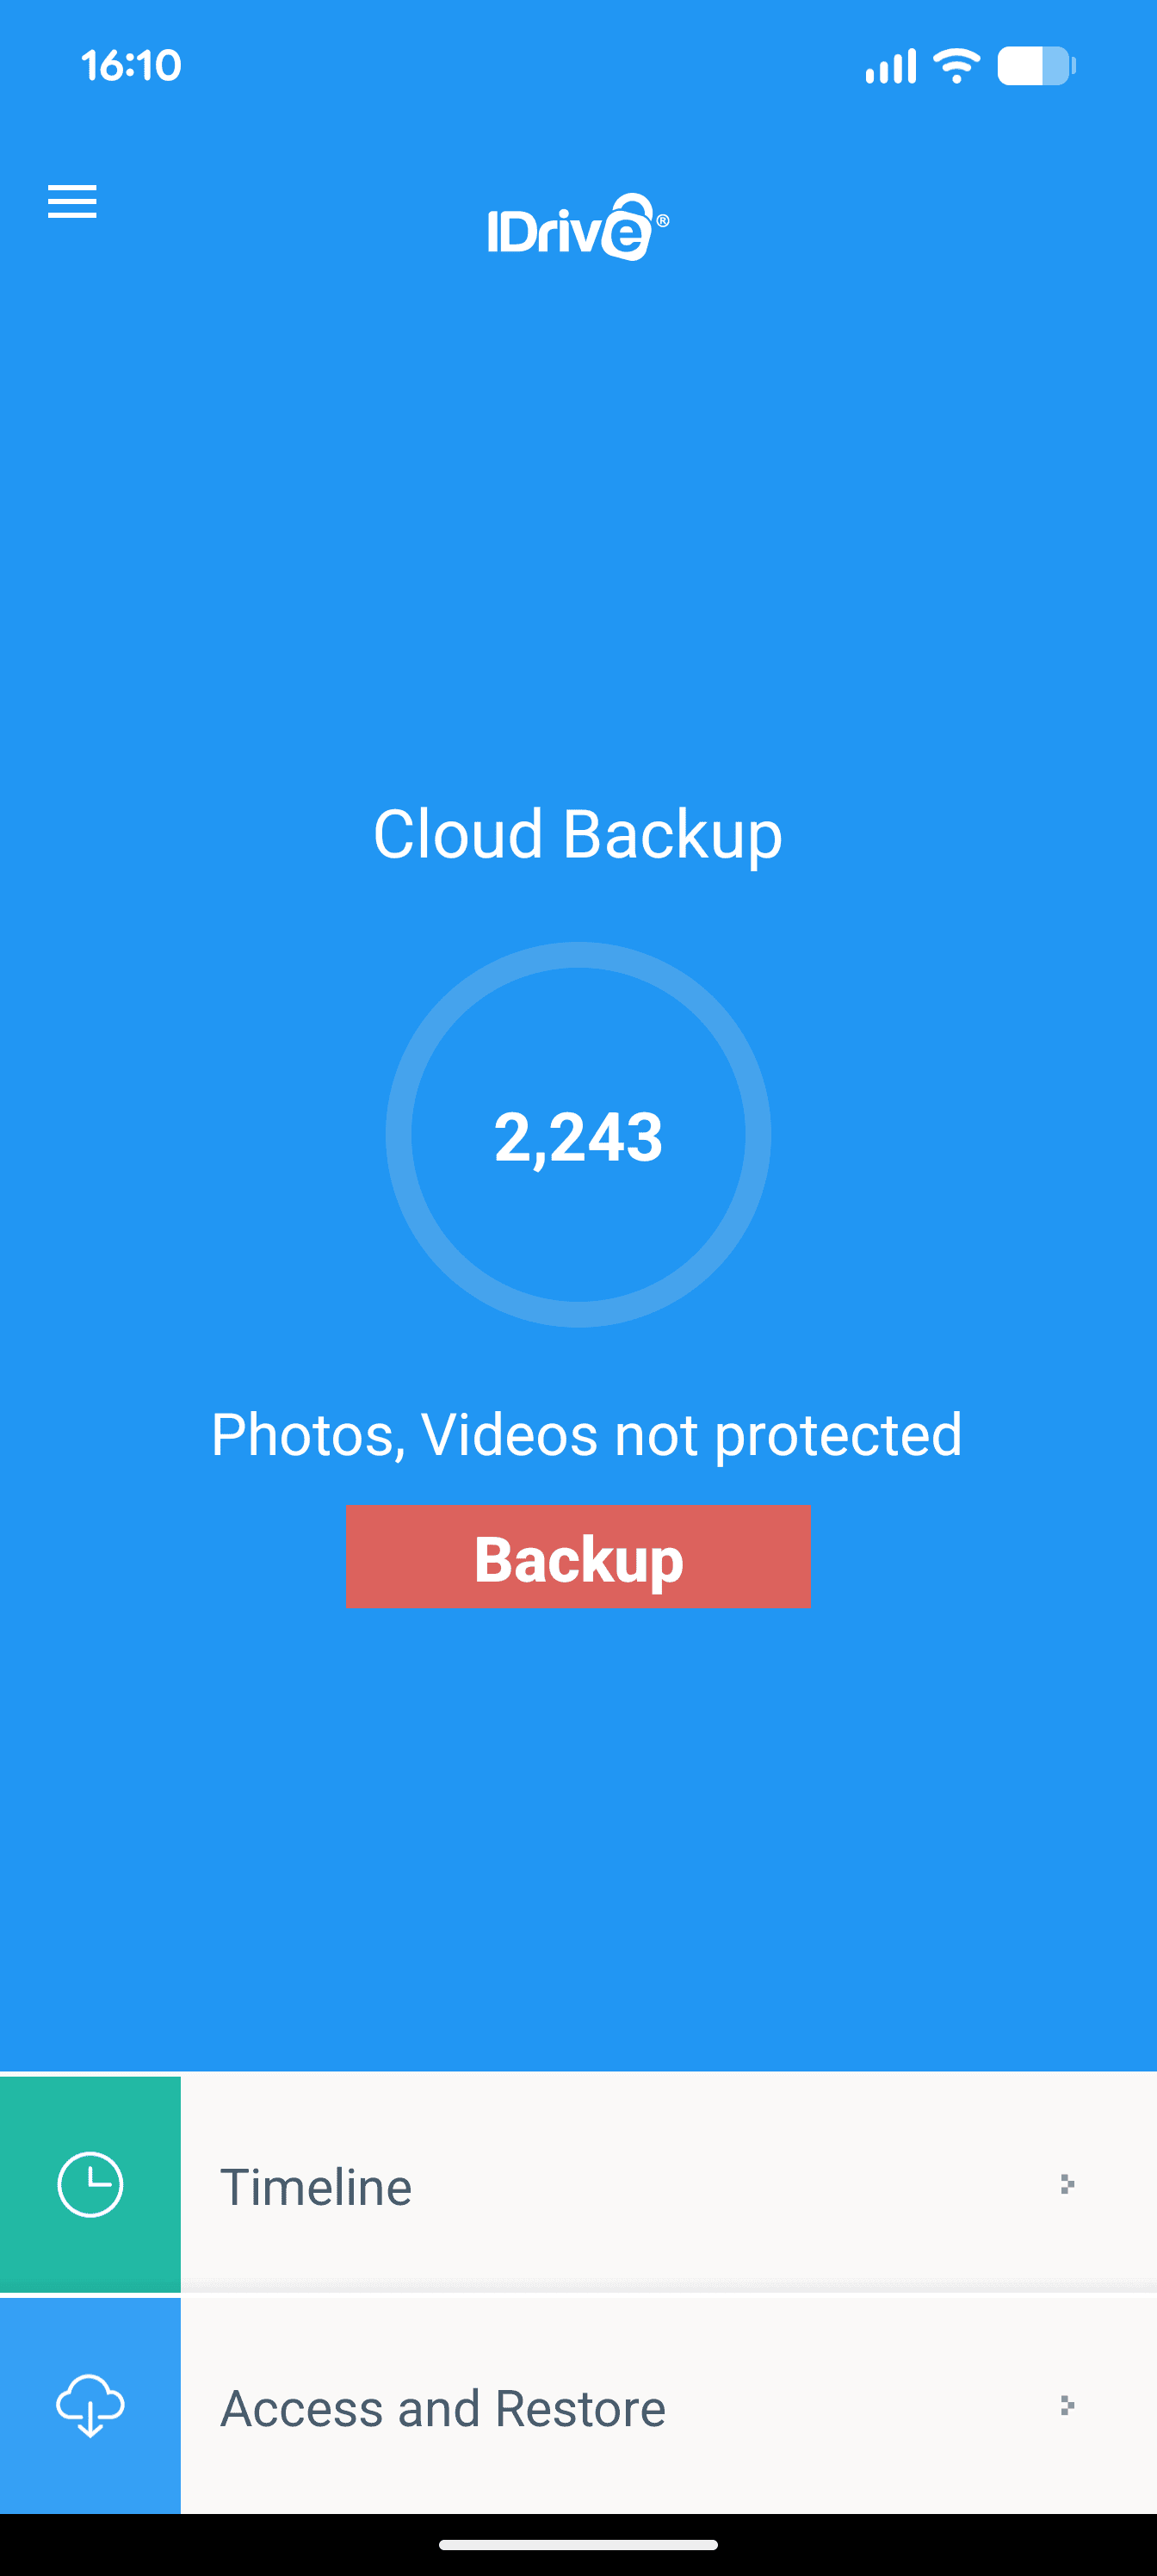Tap the battery indicator

(x=1036, y=66)
